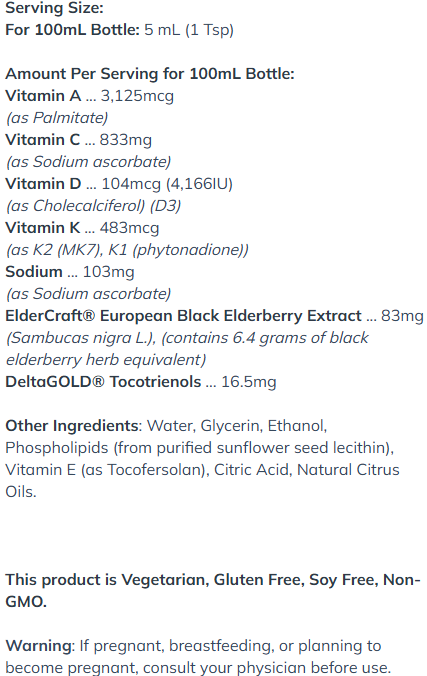427x676 pixels.
Task: Click the 'Sodium' label
Action: (x=34, y=272)
